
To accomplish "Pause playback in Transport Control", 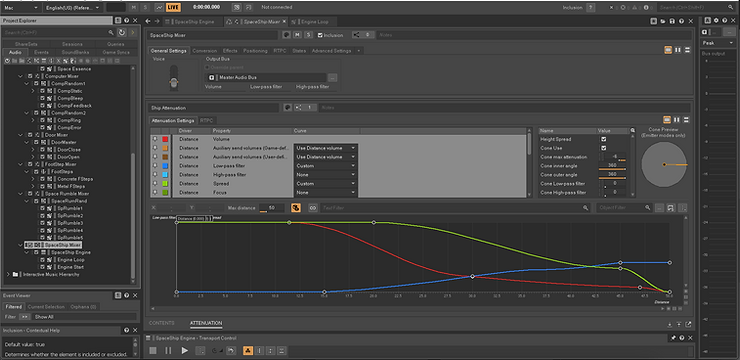I will [168, 351].
